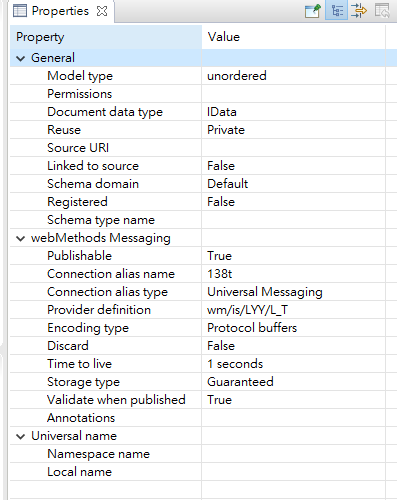Click wm/is/LYY/L_T value
The image size is (397, 500).
tap(248, 310)
